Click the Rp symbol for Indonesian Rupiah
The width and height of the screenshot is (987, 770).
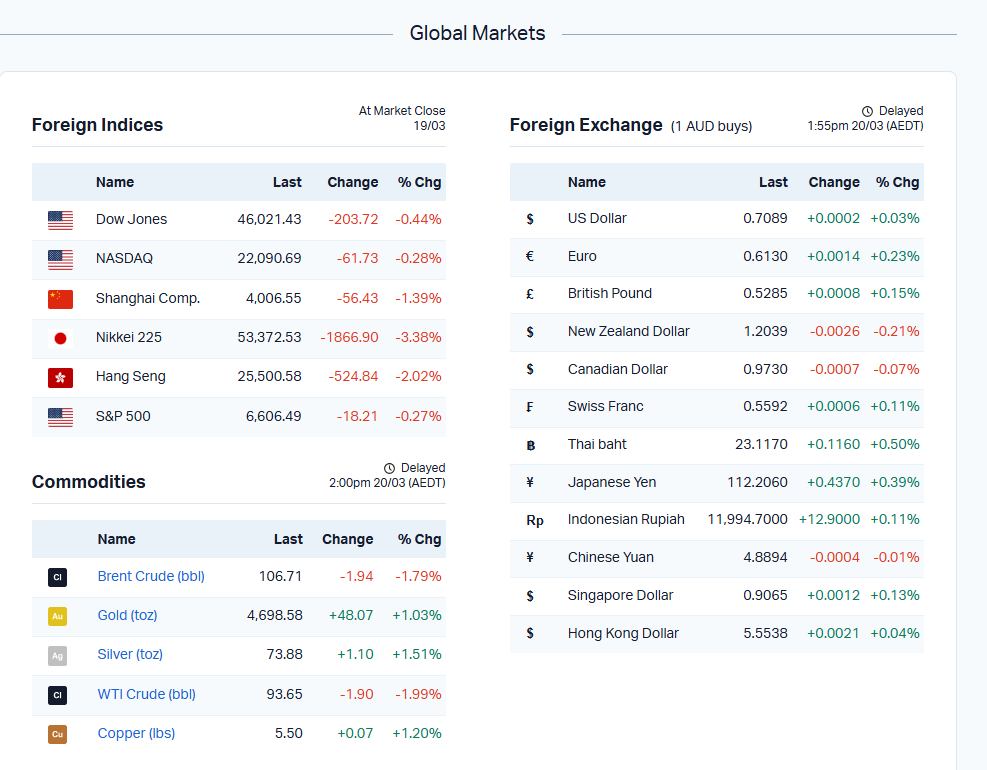pyautogui.click(x=534, y=520)
